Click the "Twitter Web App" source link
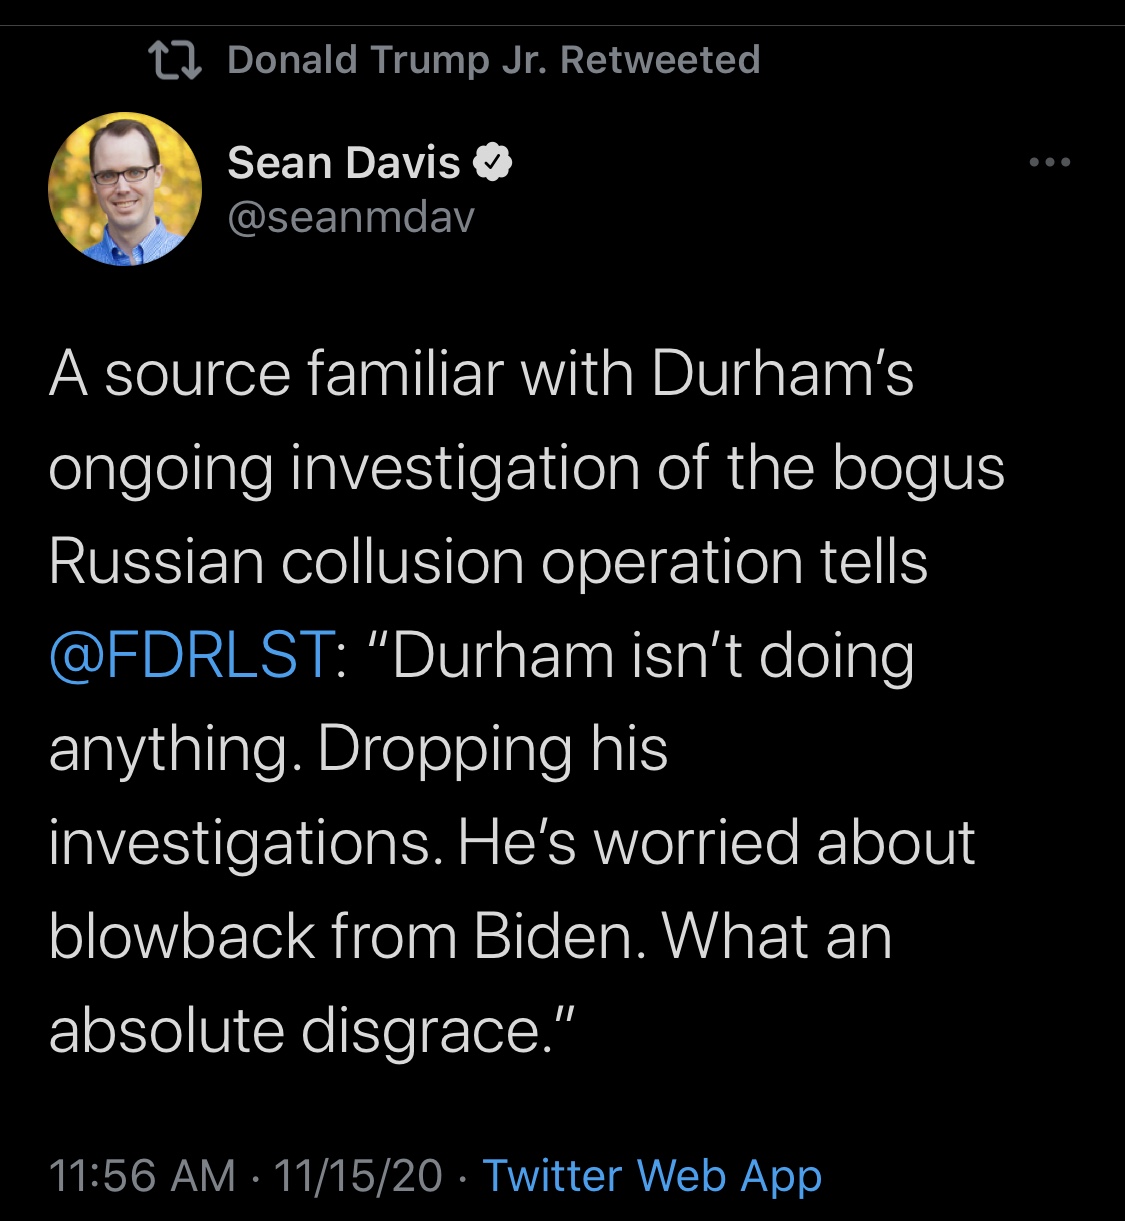 652,1175
